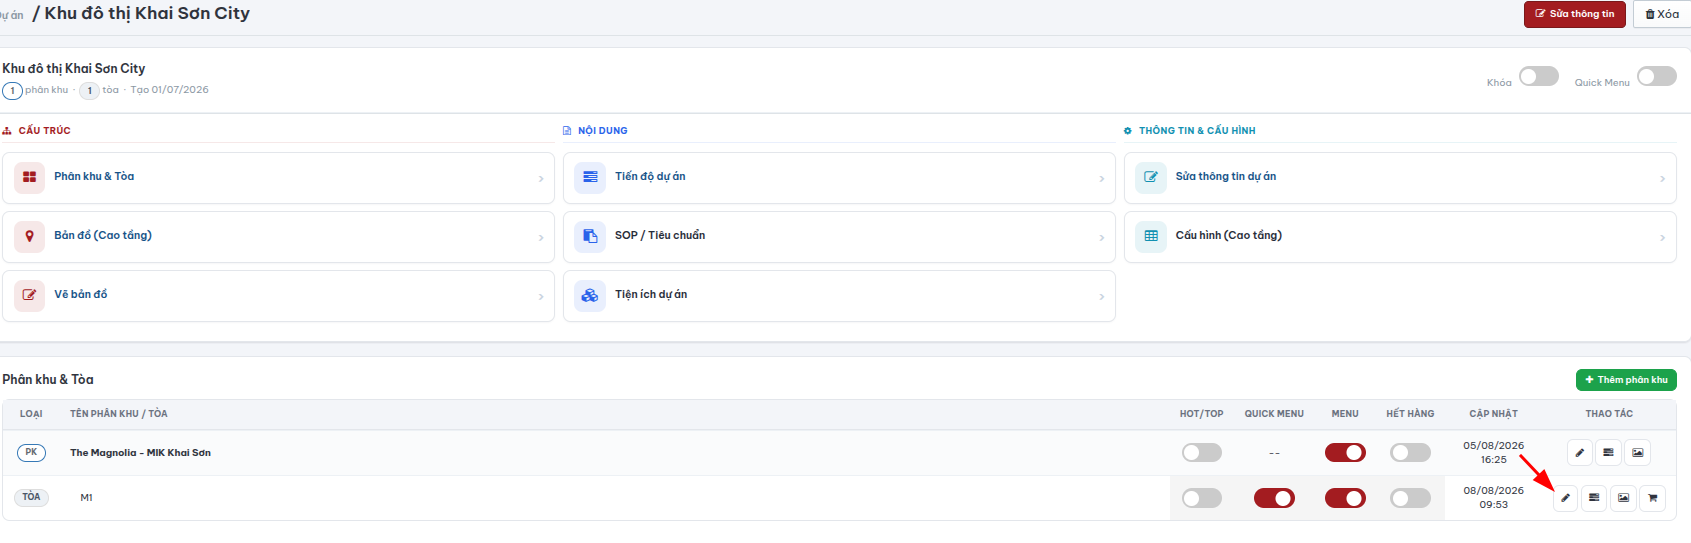Viewport: 1691px width, 543px height.
Task: Click the TÊN PHÂN KHU / TÒA column header
Action: tap(119, 414)
